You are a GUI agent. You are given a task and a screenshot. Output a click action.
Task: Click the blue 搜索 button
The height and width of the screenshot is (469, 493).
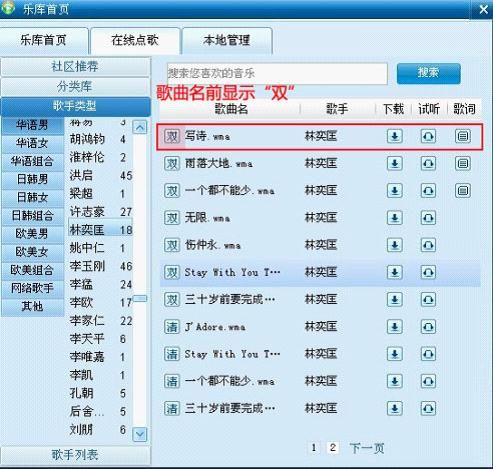pos(429,73)
